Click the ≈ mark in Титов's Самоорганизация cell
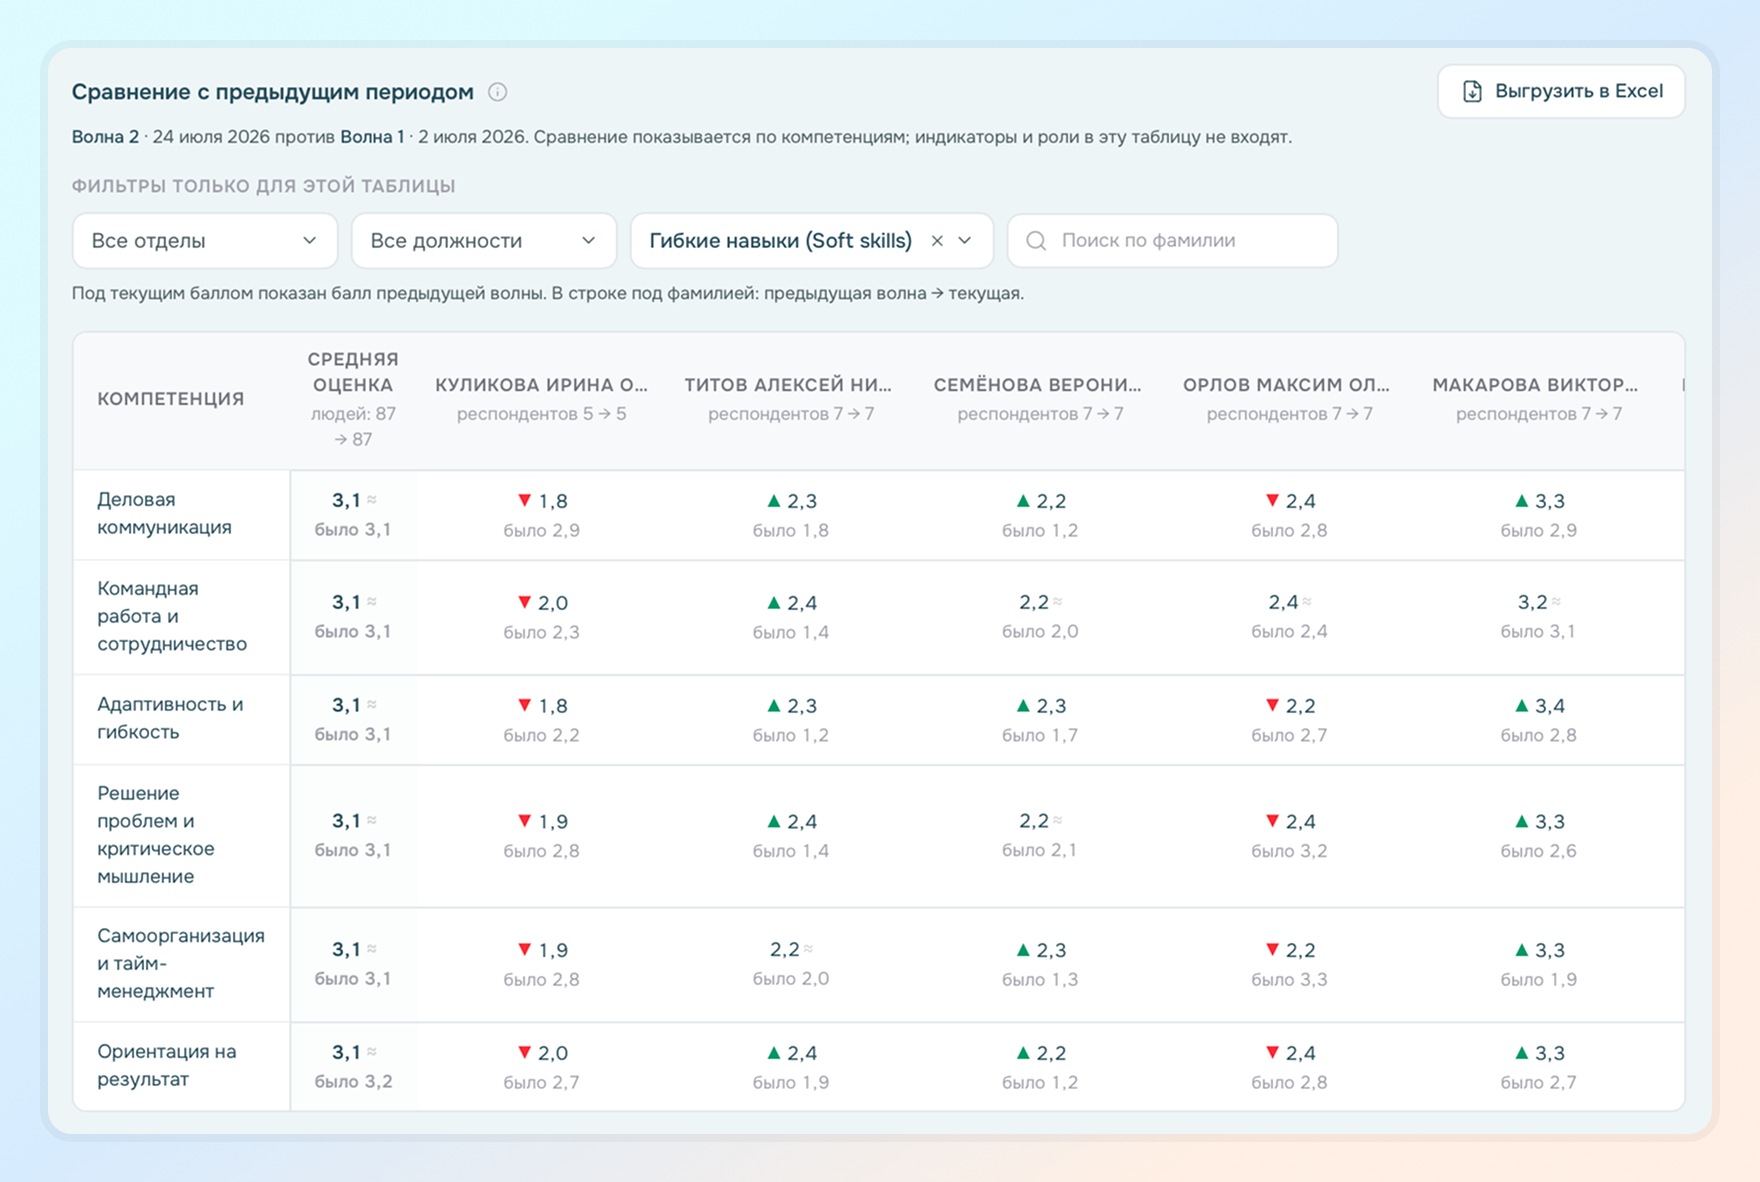 808,948
